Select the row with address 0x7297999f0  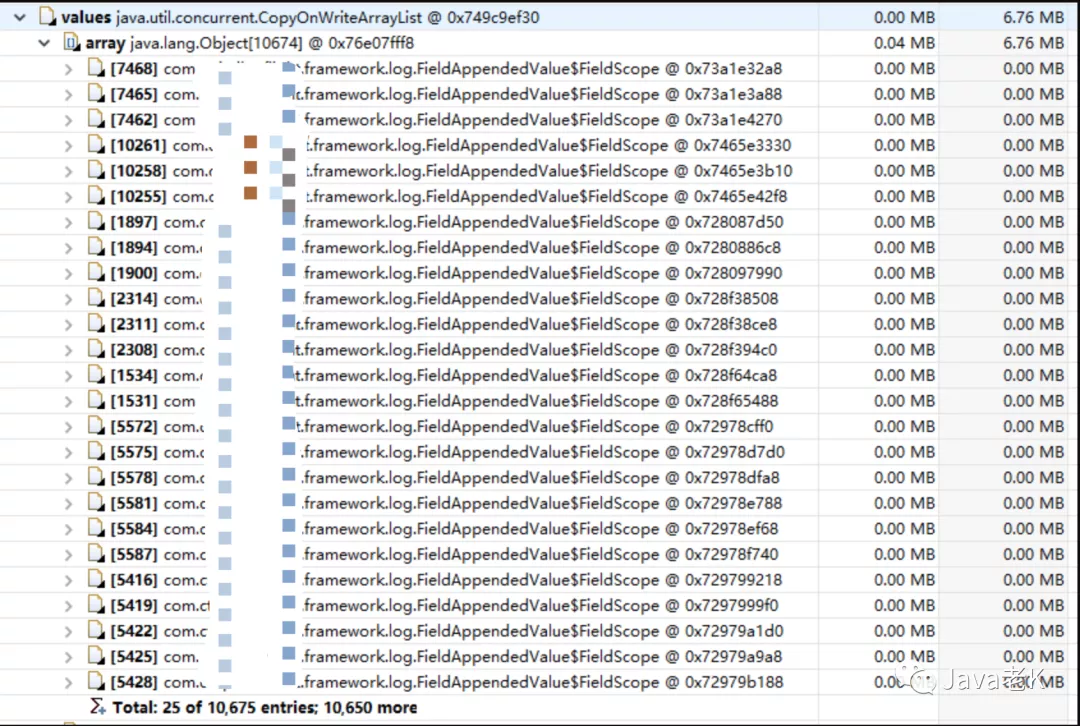(x=540, y=605)
